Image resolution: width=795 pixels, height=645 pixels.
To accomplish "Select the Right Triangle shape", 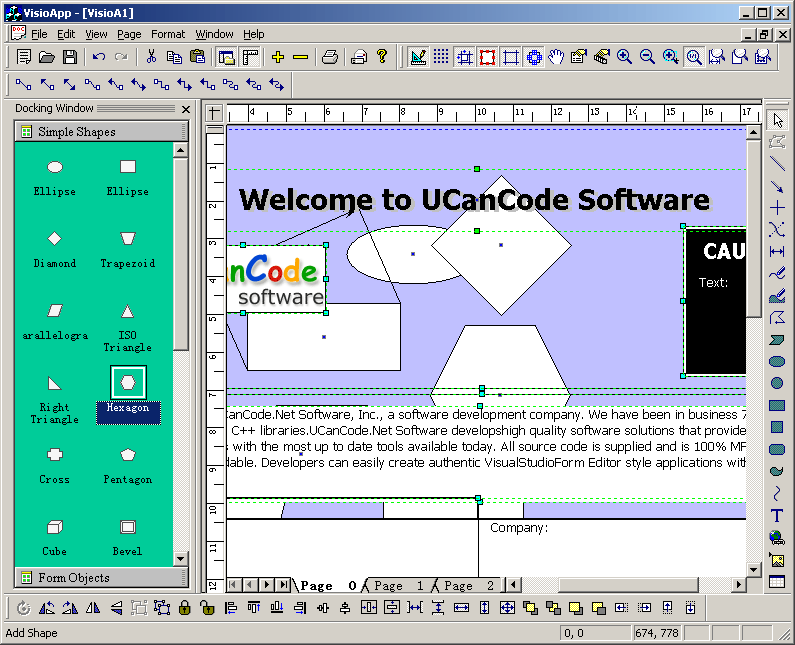I will (54, 400).
